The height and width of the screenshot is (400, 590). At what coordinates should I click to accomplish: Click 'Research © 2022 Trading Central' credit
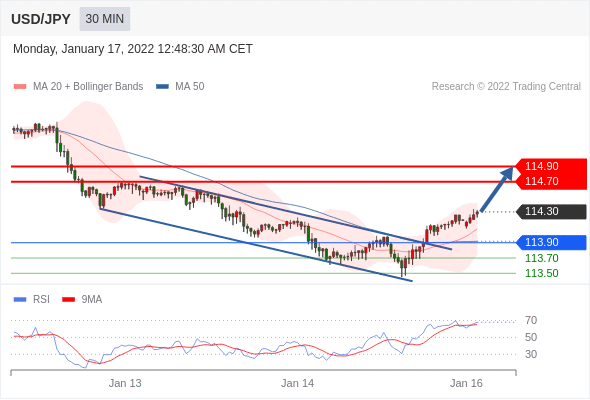point(506,87)
